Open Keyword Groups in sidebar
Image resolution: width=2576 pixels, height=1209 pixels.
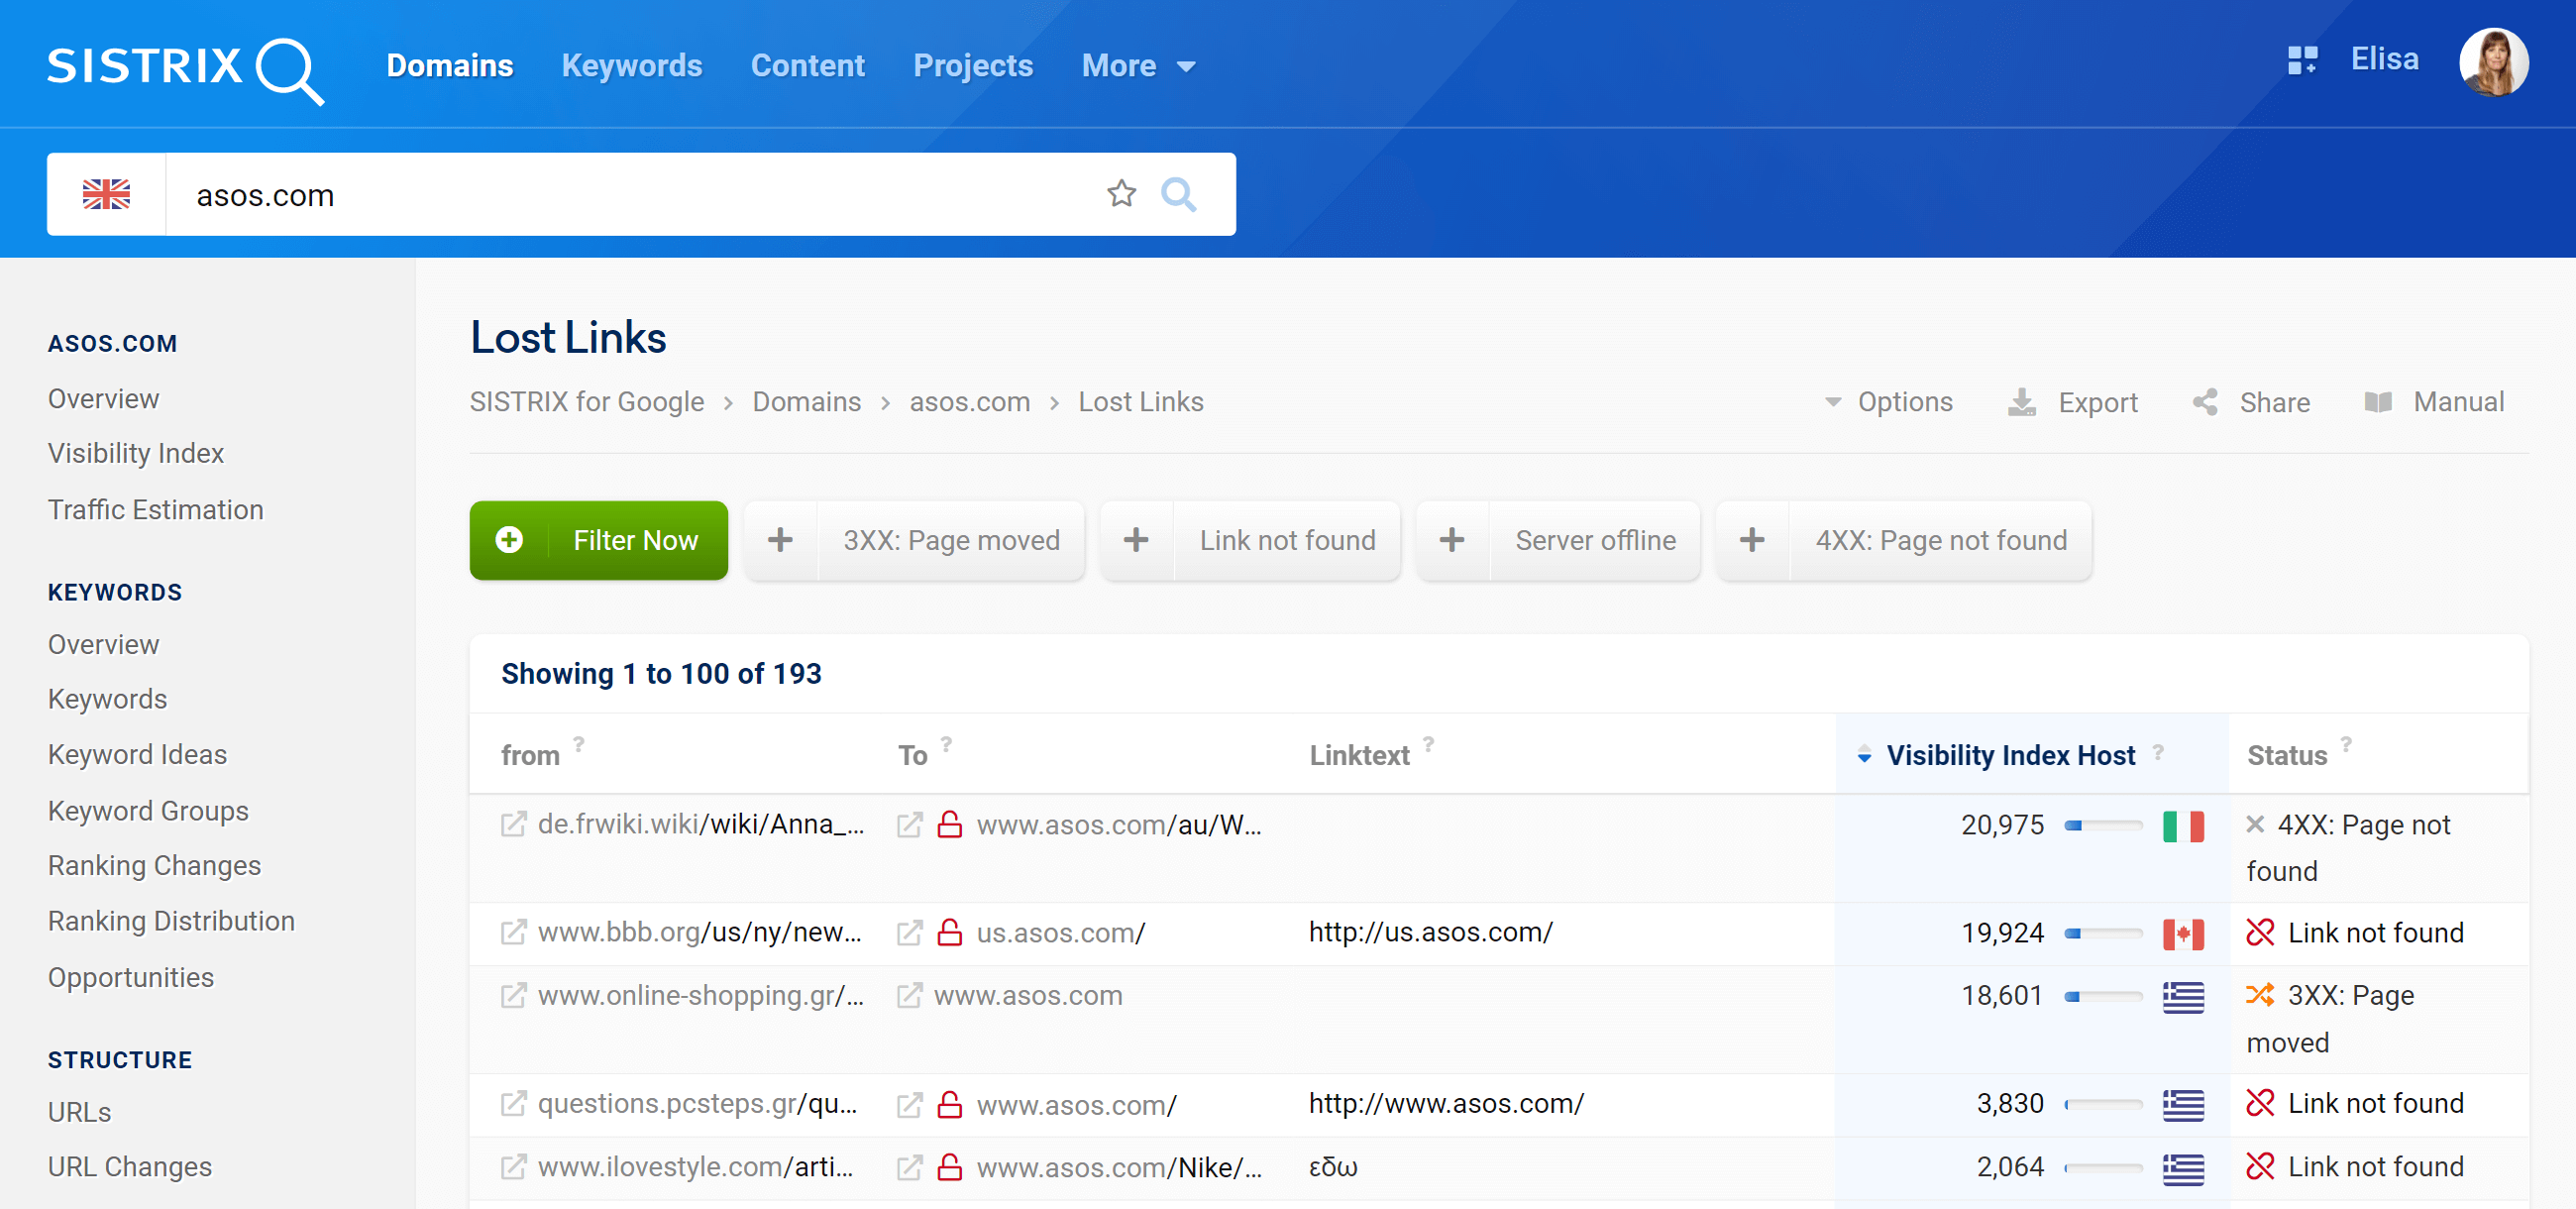click(x=148, y=811)
